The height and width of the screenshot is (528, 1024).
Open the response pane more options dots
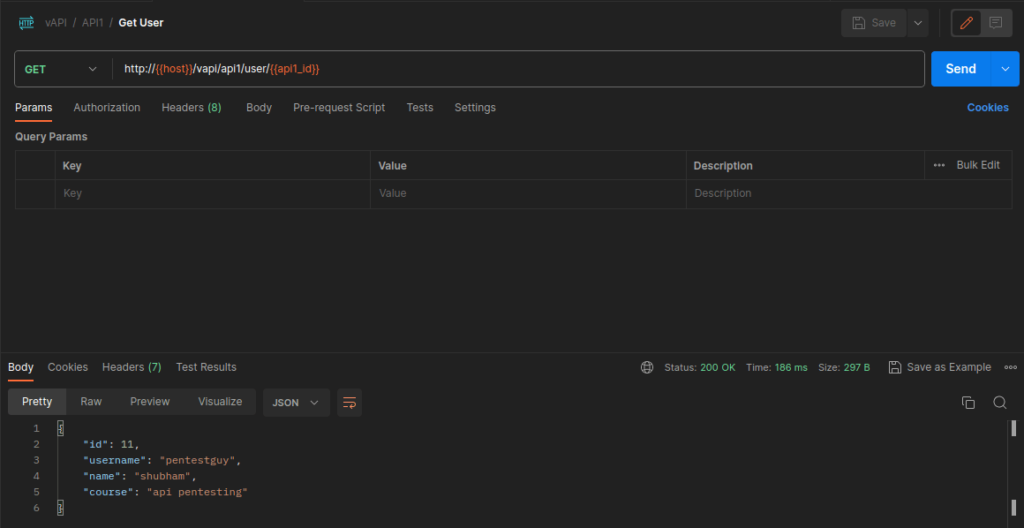click(1010, 367)
